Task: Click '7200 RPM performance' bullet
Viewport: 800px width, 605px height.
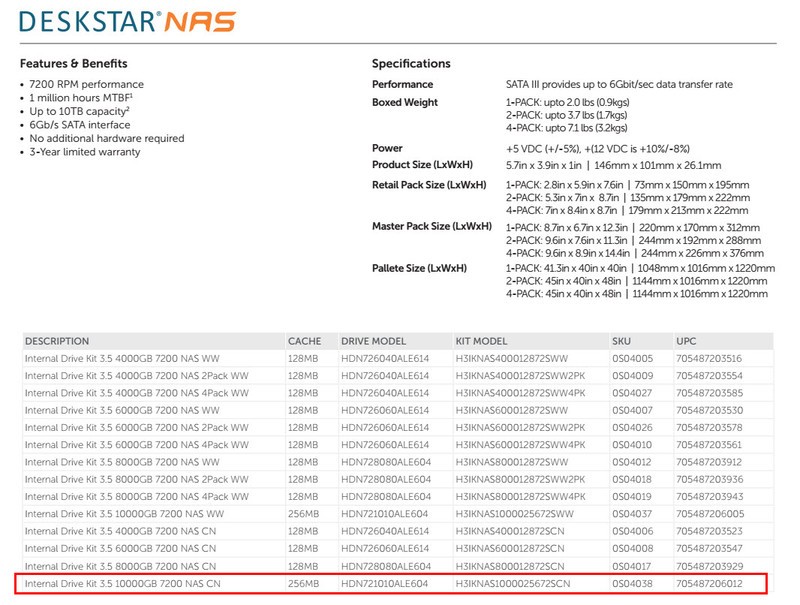Action: click(x=86, y=84)
